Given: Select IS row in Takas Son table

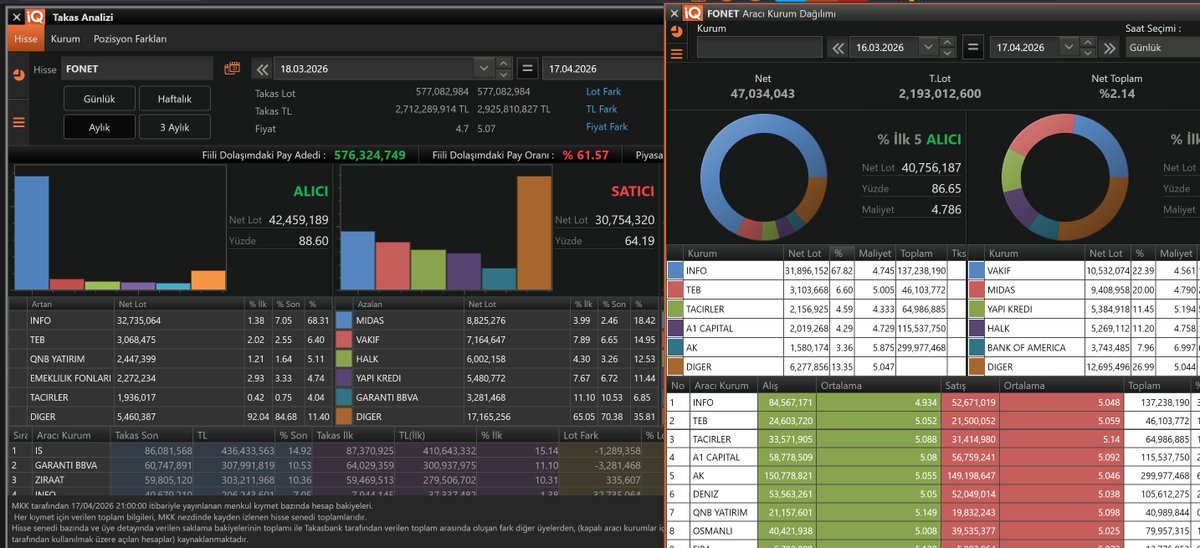Looking at the screenshot, I should (x=335, y=451).
